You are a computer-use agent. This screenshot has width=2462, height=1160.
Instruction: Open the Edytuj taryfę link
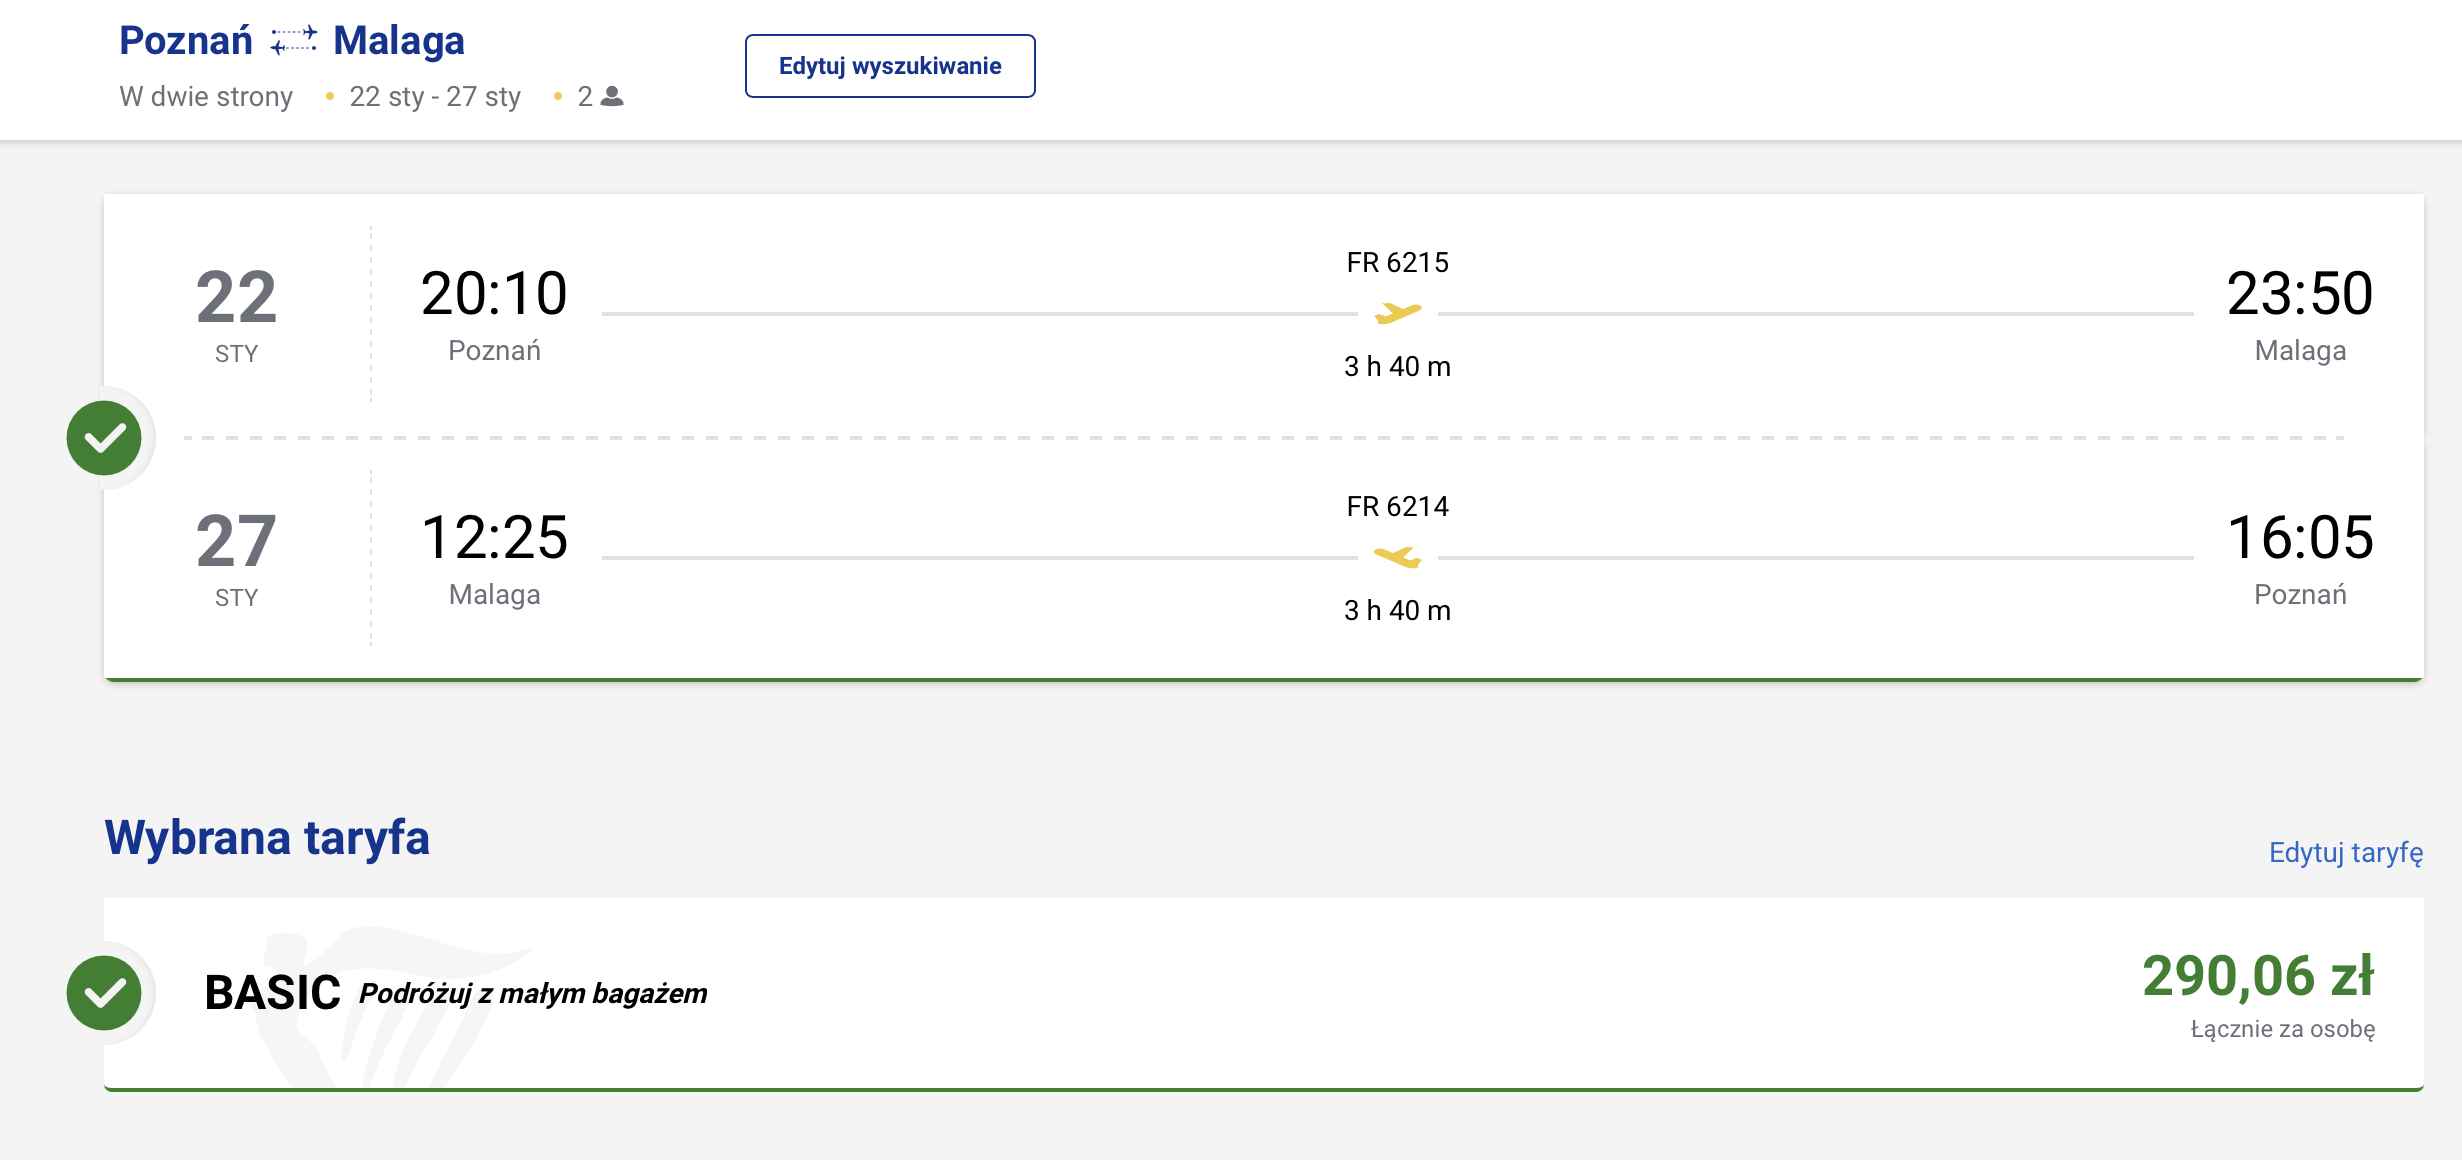pyautogui.click(x=2345, y=852)
